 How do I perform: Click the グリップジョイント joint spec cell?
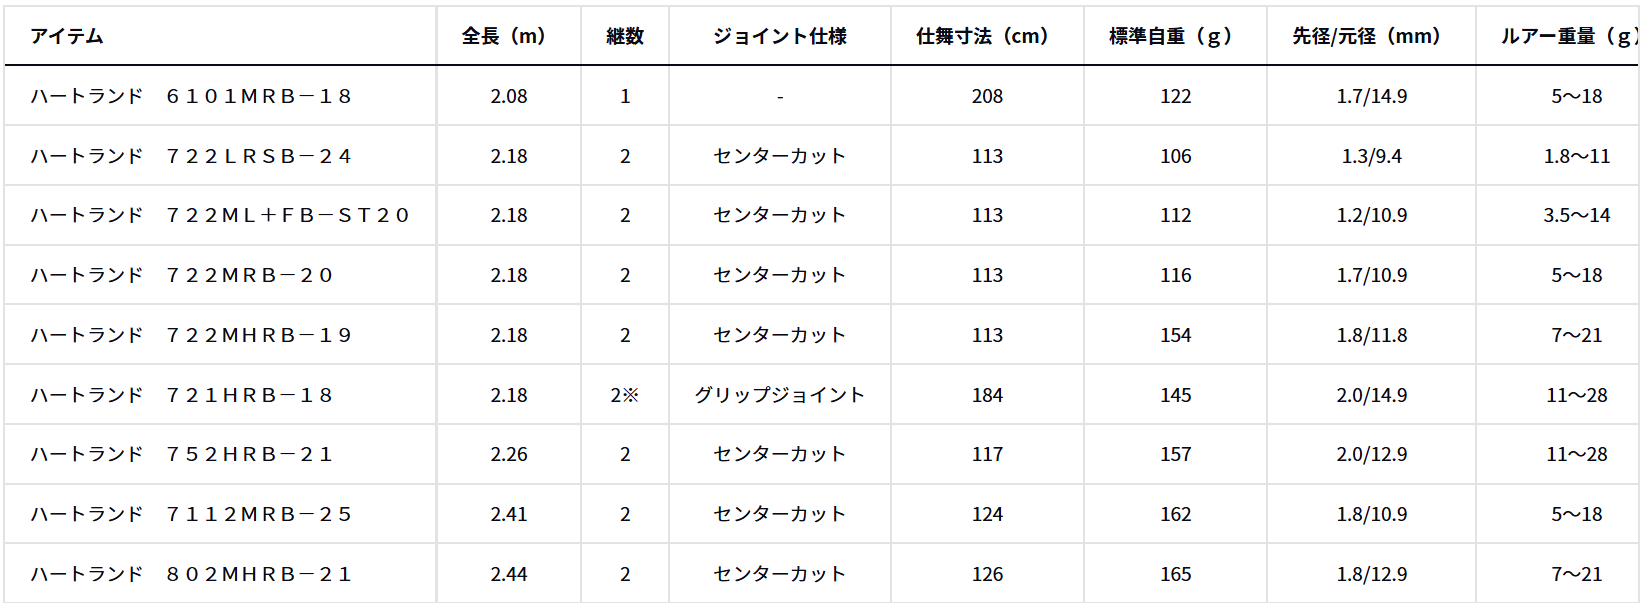click(x=780, y=395)
